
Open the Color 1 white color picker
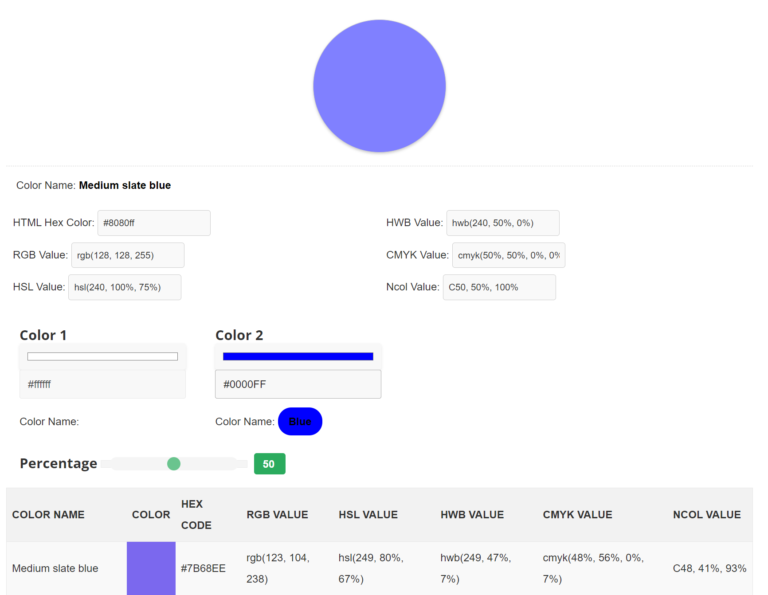[x=102, y=356]
